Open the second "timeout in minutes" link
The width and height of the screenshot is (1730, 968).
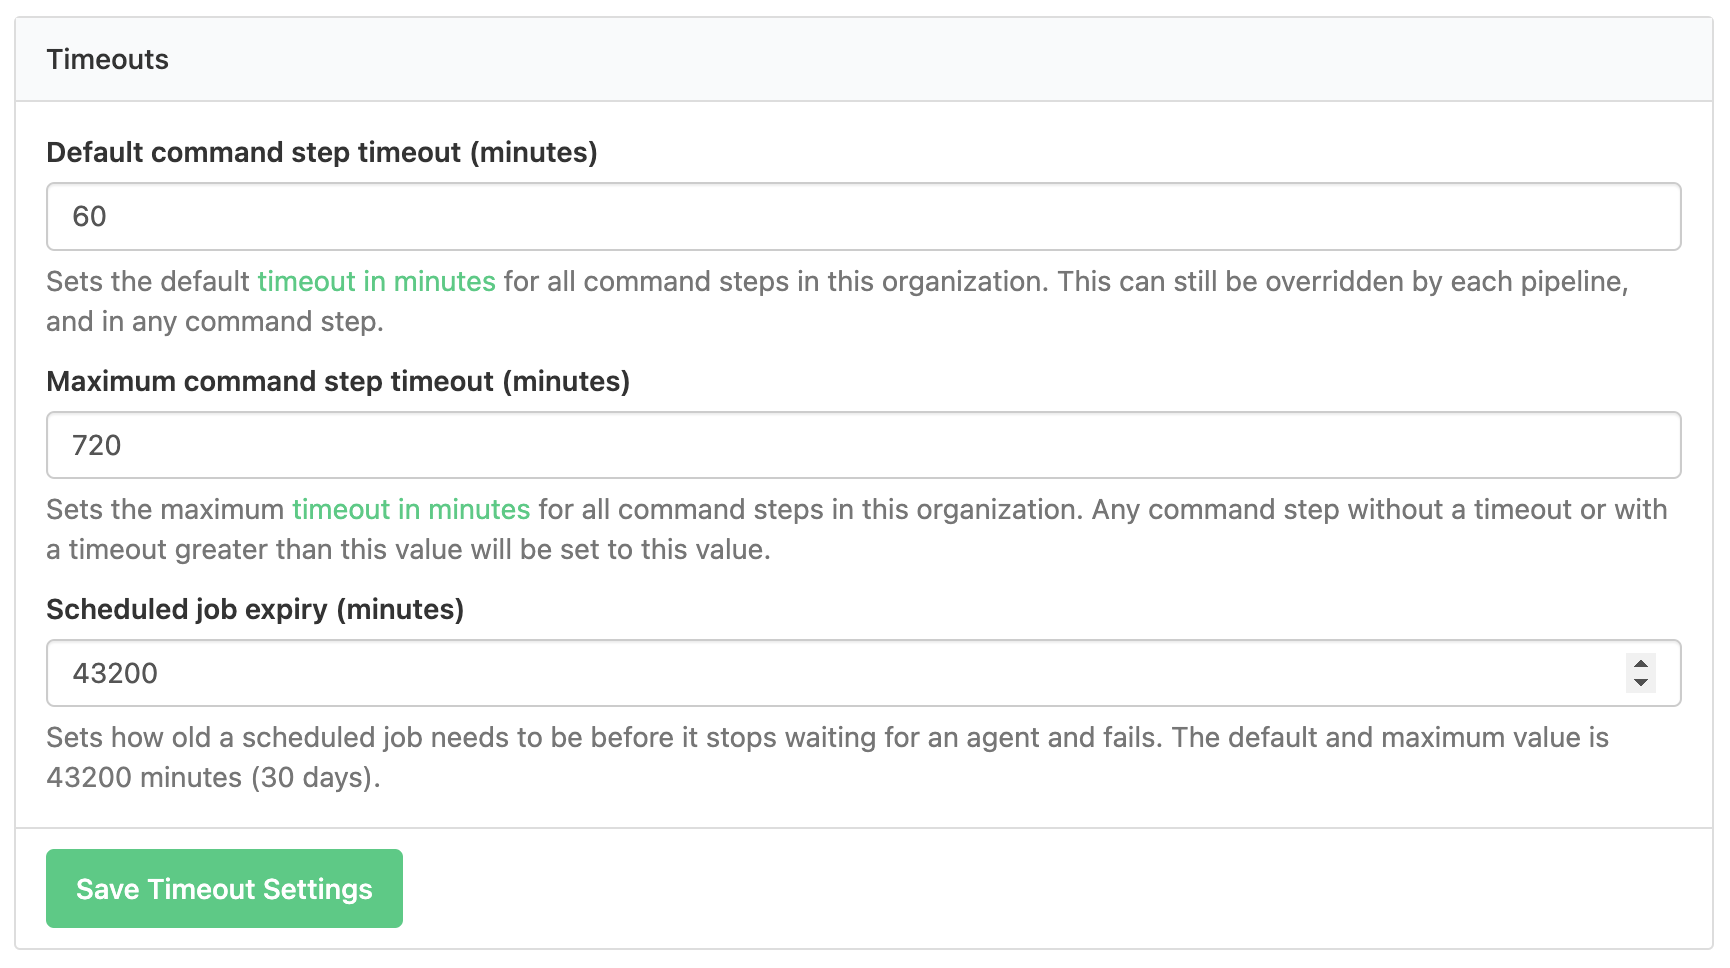click(x=411, y=509)
